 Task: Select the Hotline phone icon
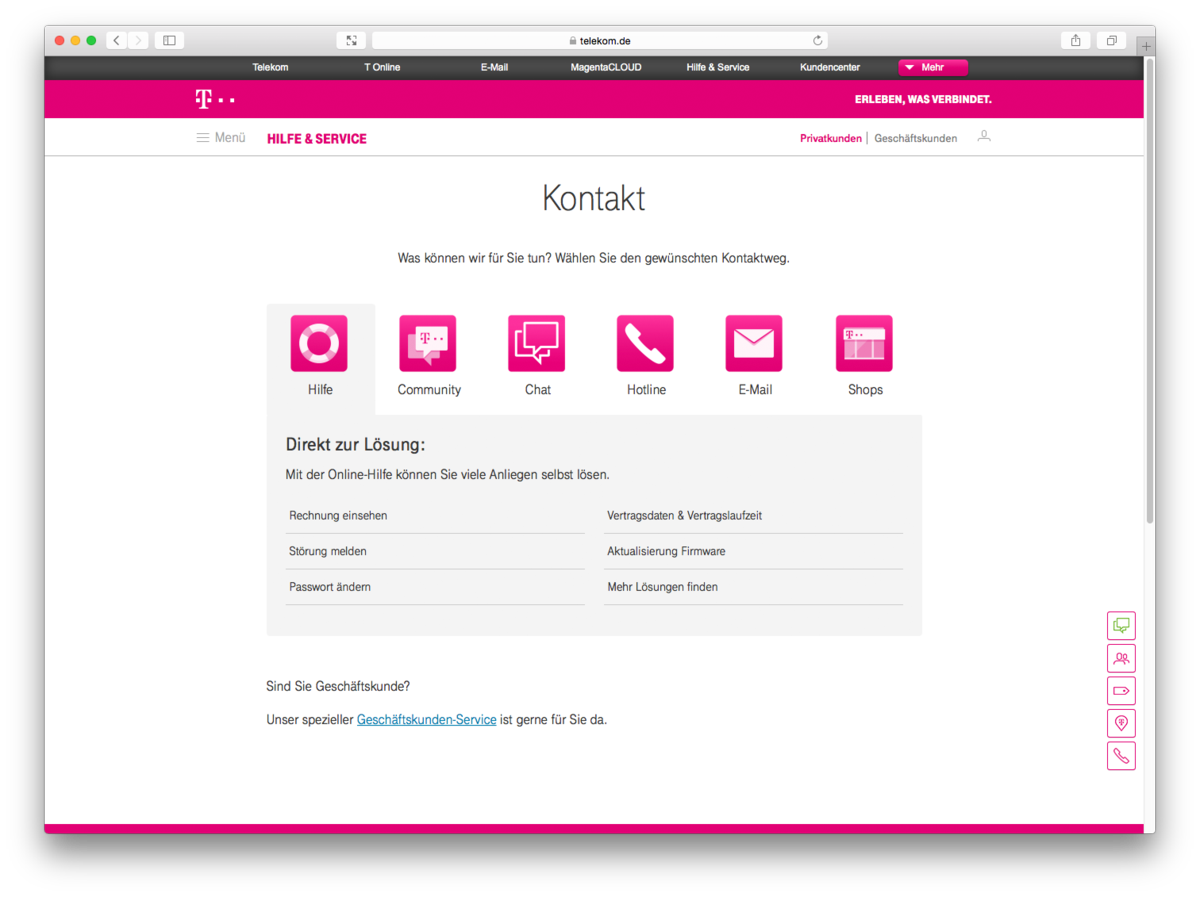(x=645, y=343)
